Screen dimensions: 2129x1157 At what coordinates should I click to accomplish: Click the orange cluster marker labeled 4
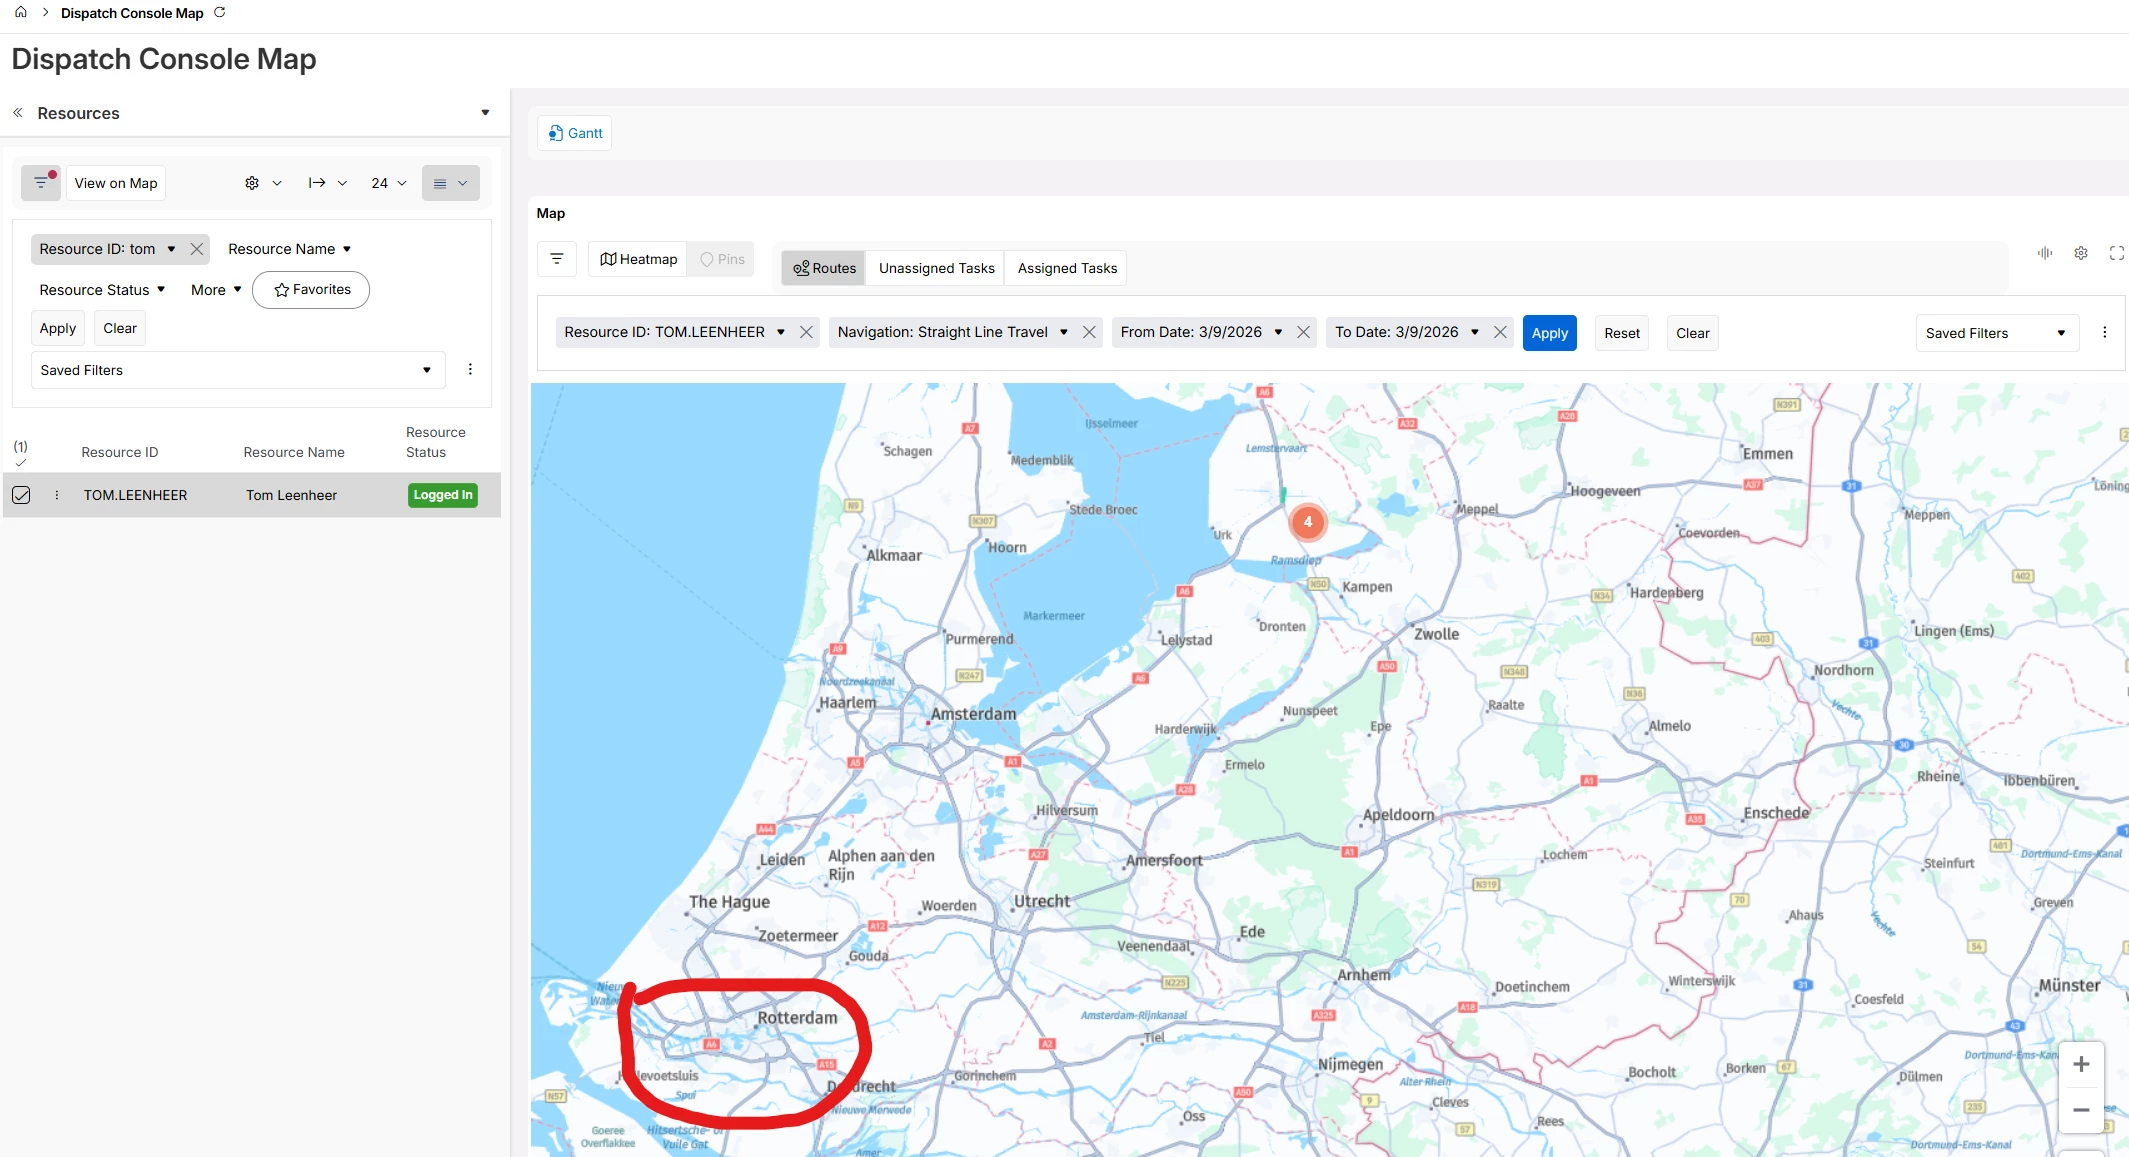coord(1307,522)
